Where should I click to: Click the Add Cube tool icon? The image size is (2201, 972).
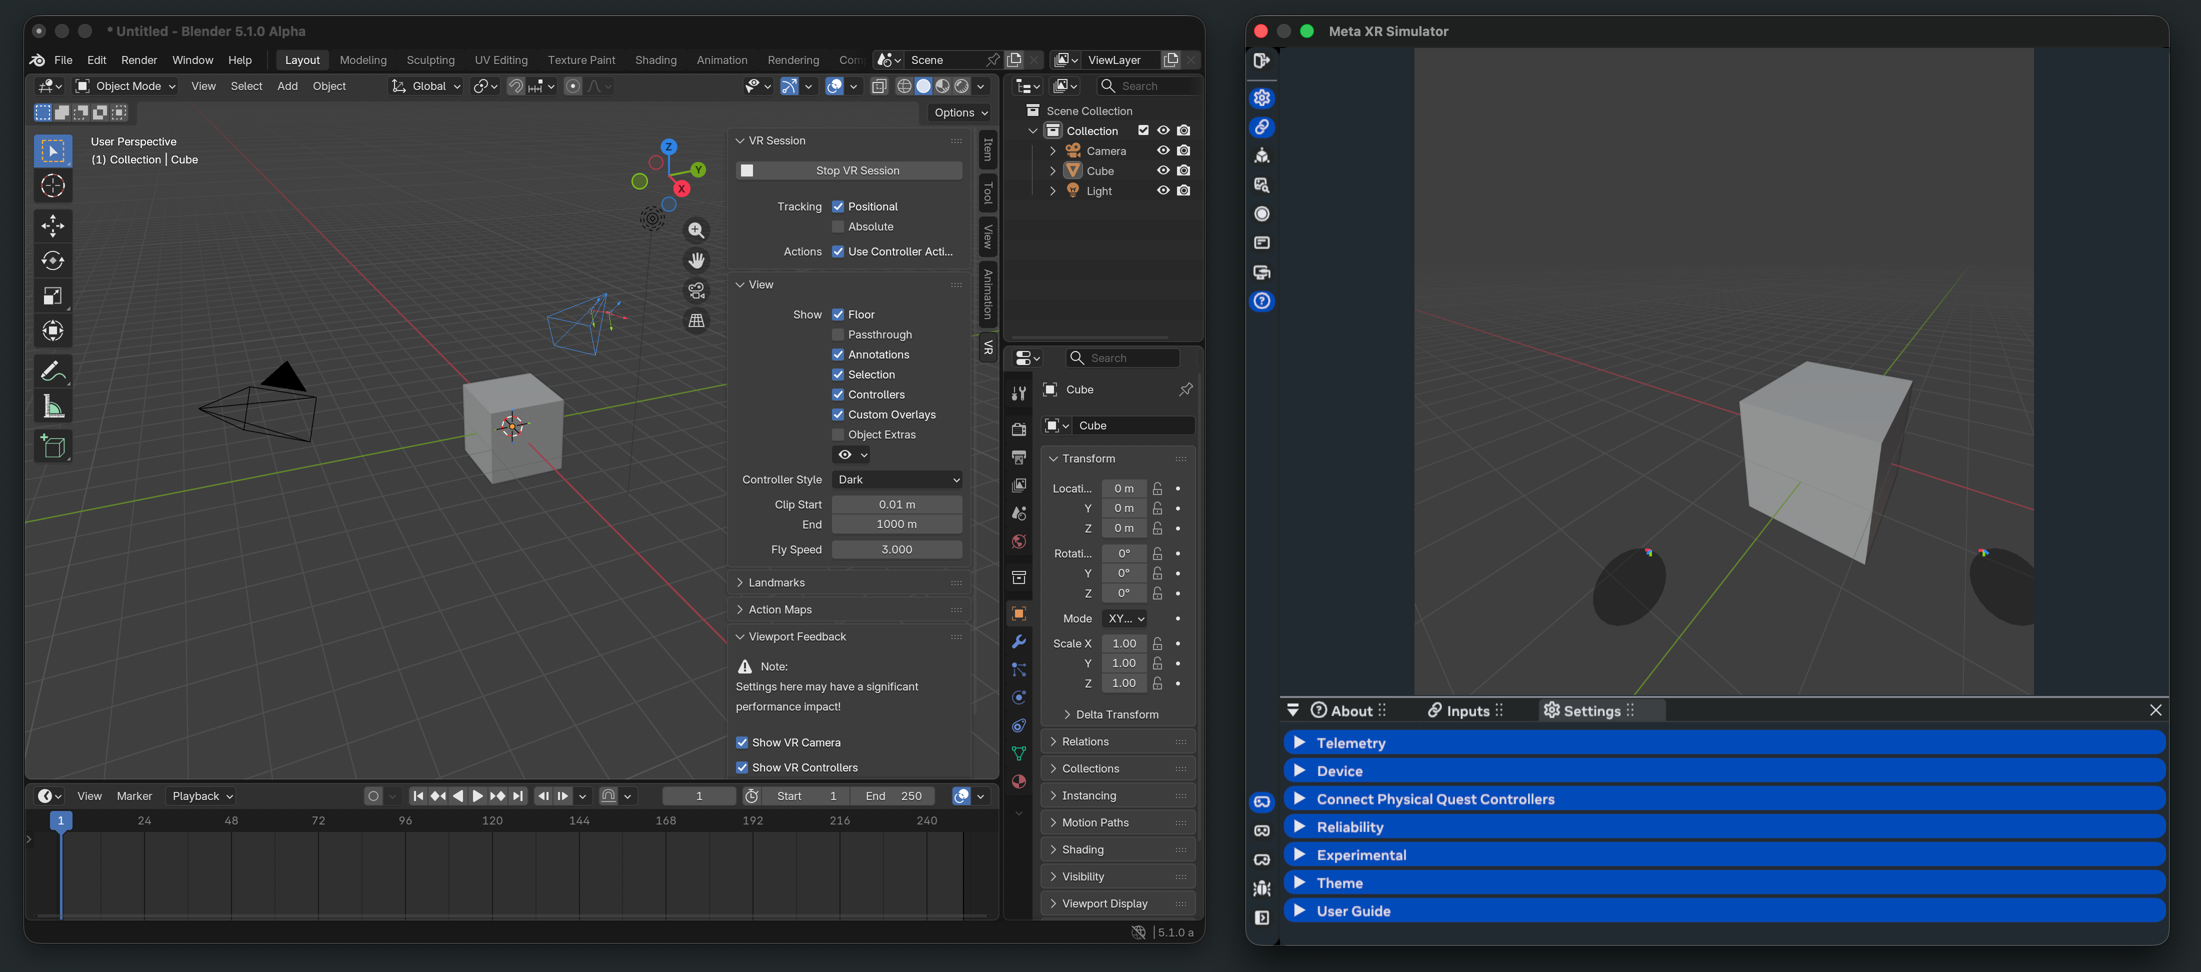click(53, 446)
